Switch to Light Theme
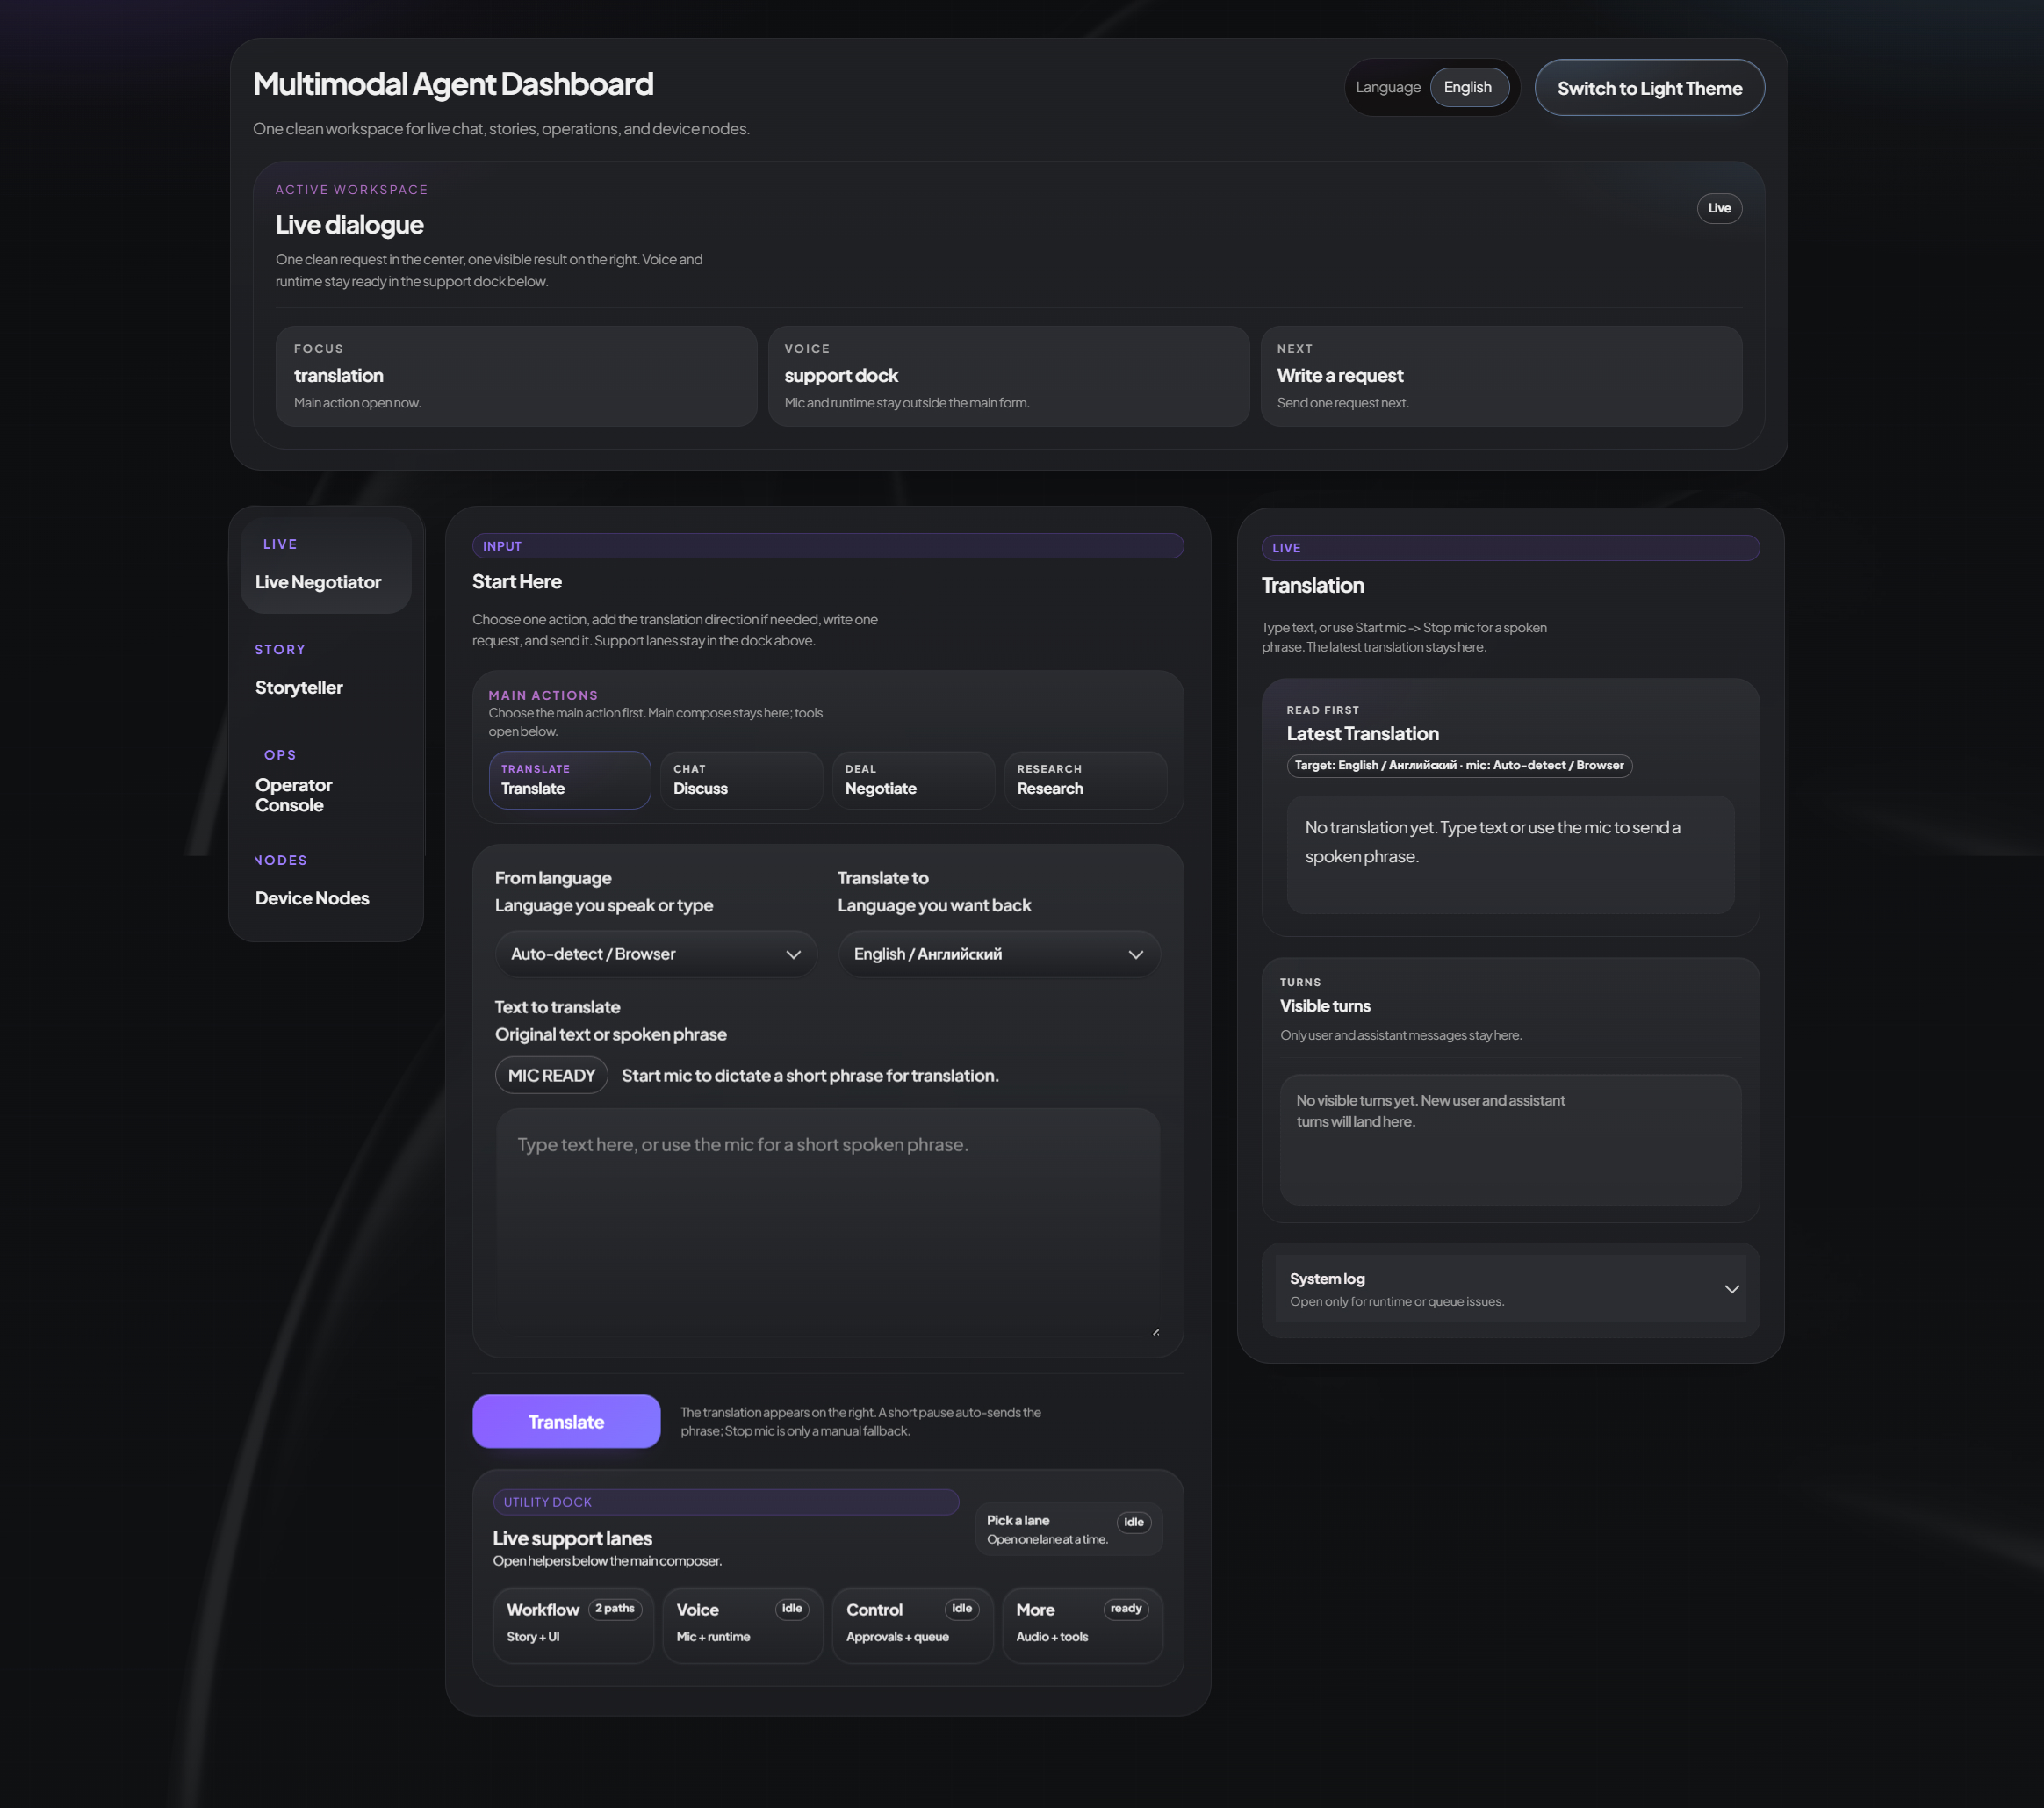Screen dimensions: 2044x1808 coord(1648,88)
